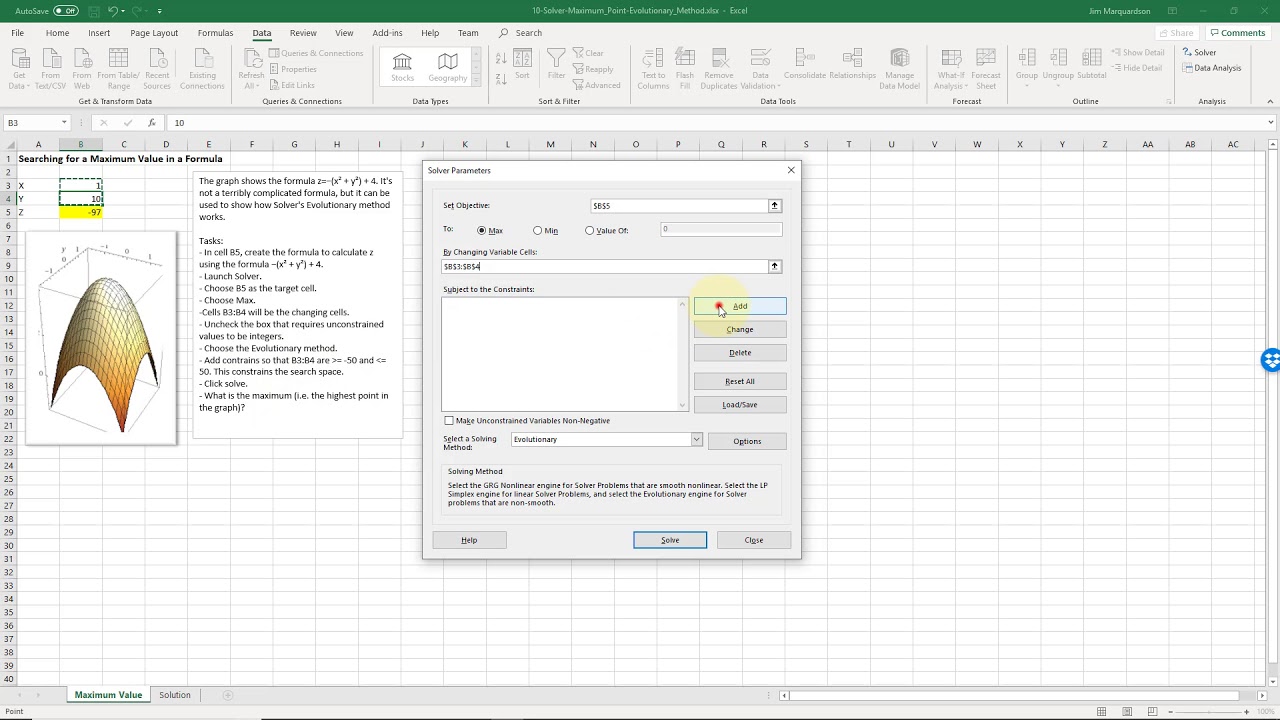Click Remove Duplicates icon
The image size is (1280, 720).
719,68
